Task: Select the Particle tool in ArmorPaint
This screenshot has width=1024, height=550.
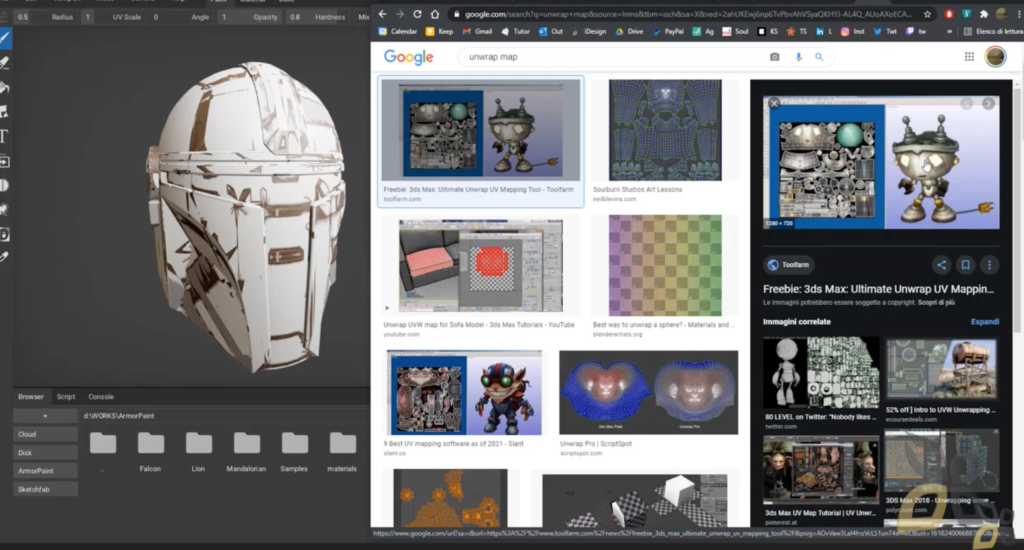Action: (5, 210)
